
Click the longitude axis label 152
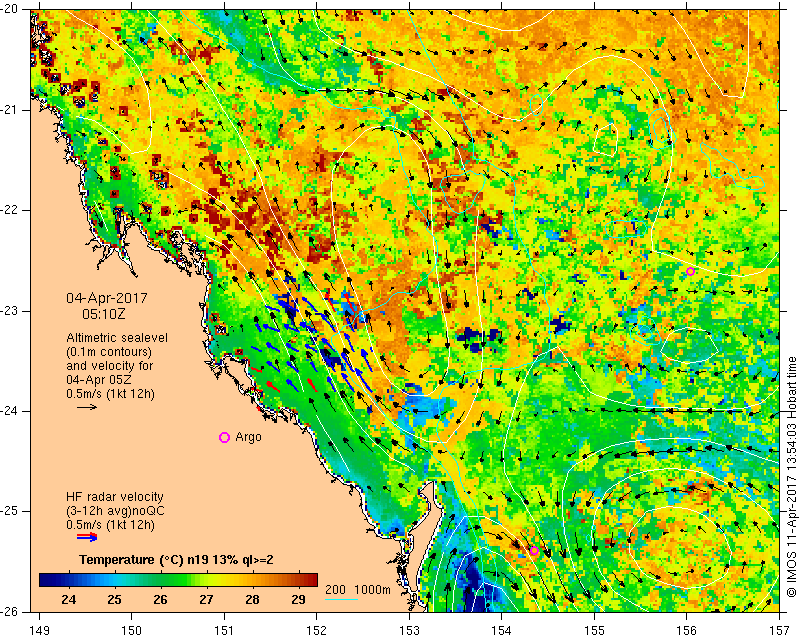[x=317, y=630]
